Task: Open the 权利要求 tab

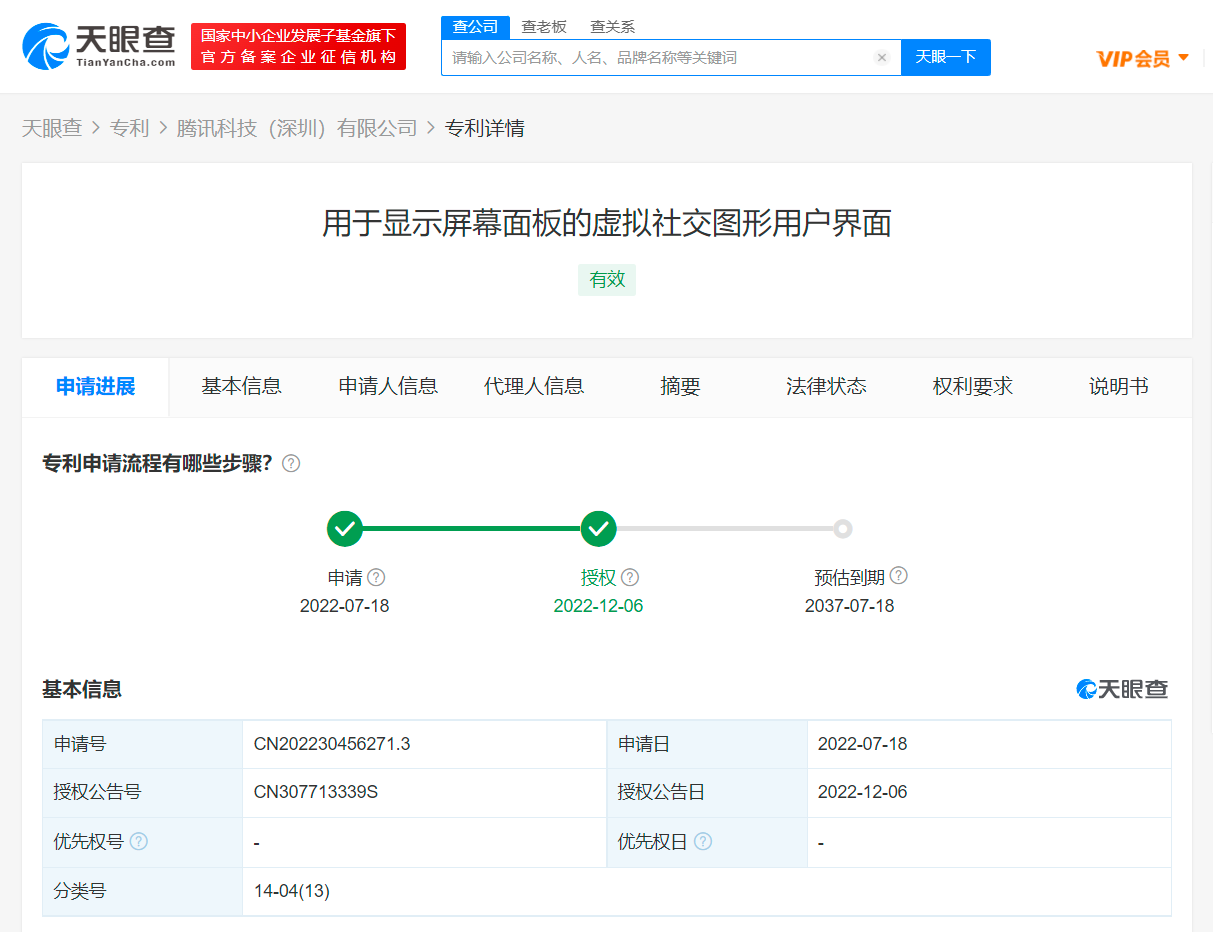Action: coord(972,387)
